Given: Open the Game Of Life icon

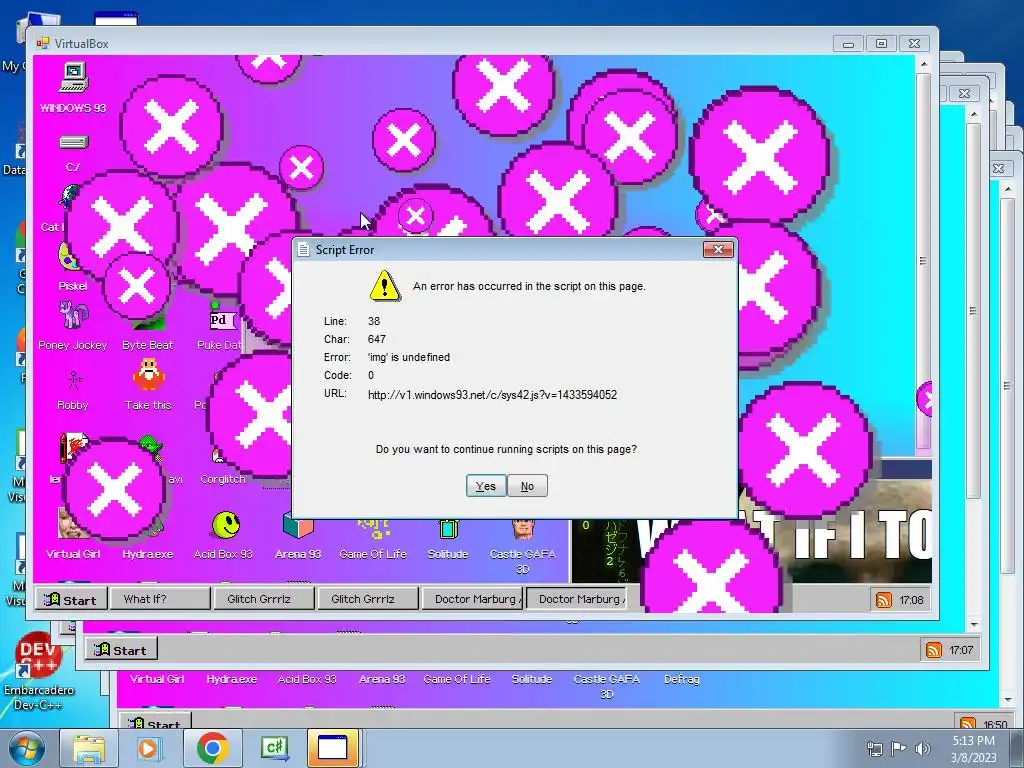Looking at the screenshot, I should click(x=373, y=528).
